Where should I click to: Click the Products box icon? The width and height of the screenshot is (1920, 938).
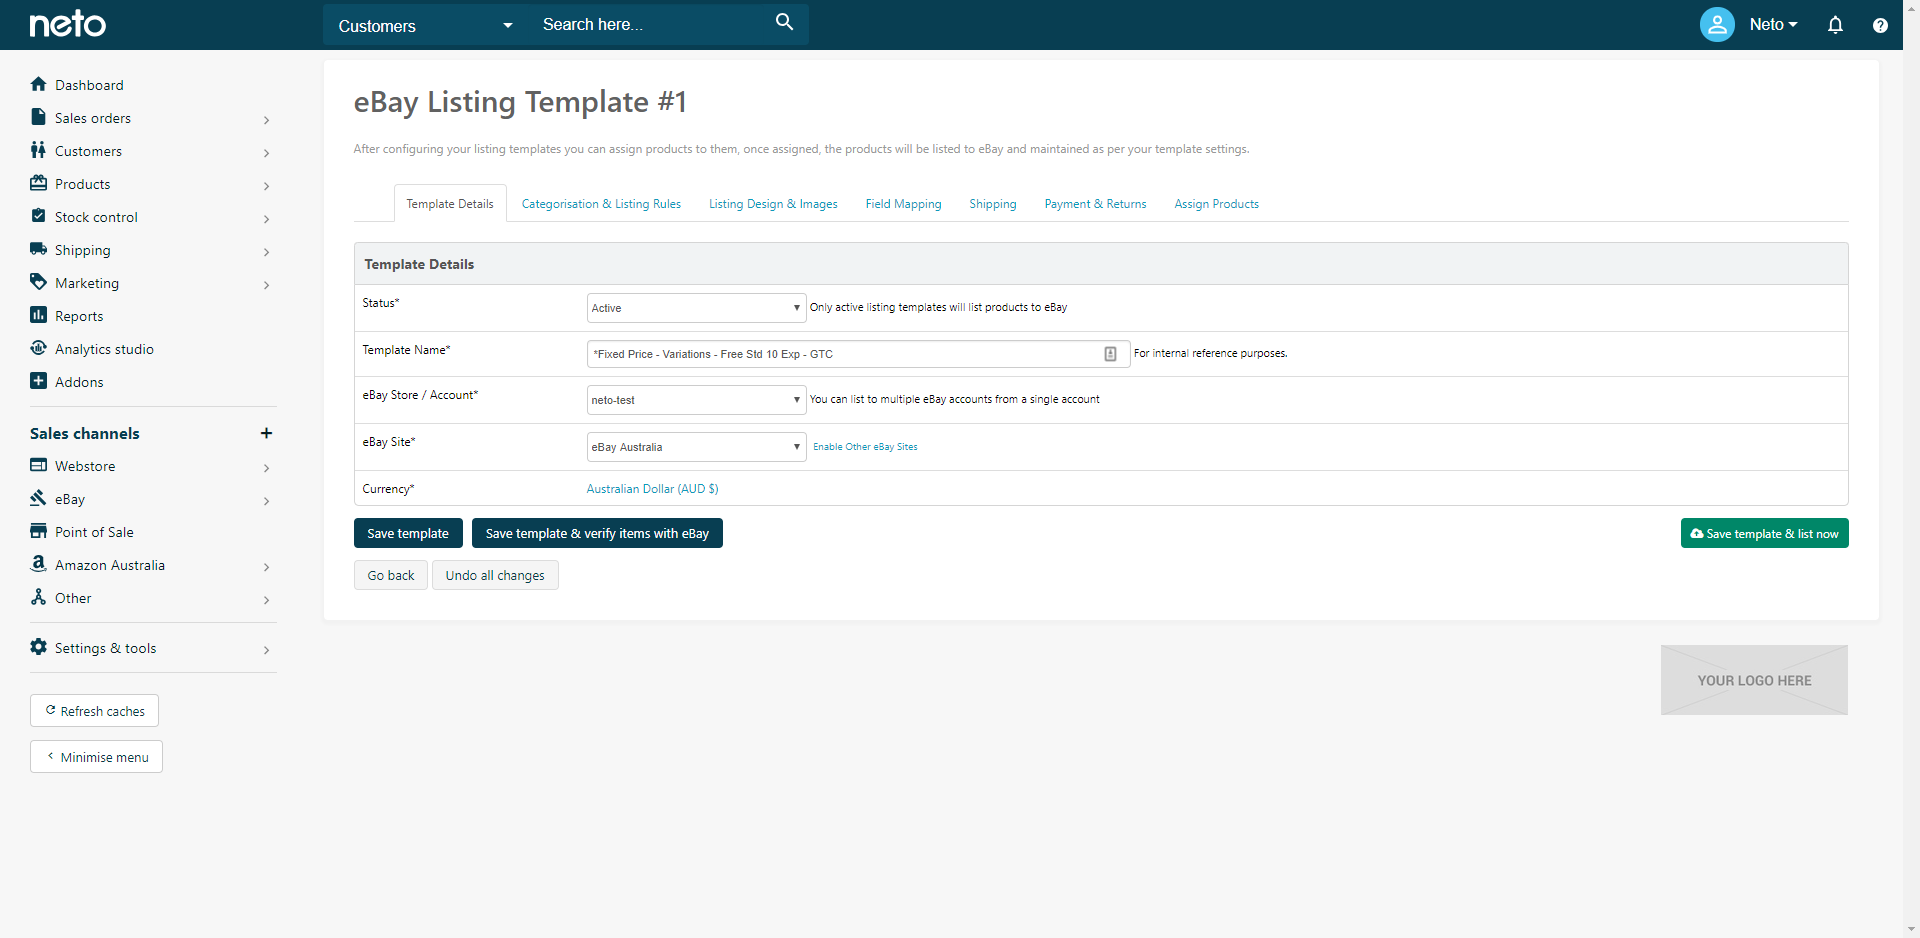click(x=39, y=183)
